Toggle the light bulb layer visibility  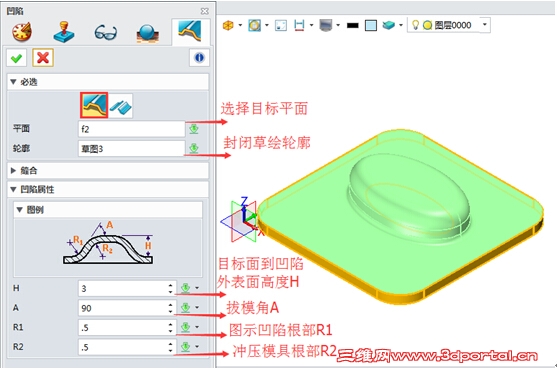click(415, 25)
